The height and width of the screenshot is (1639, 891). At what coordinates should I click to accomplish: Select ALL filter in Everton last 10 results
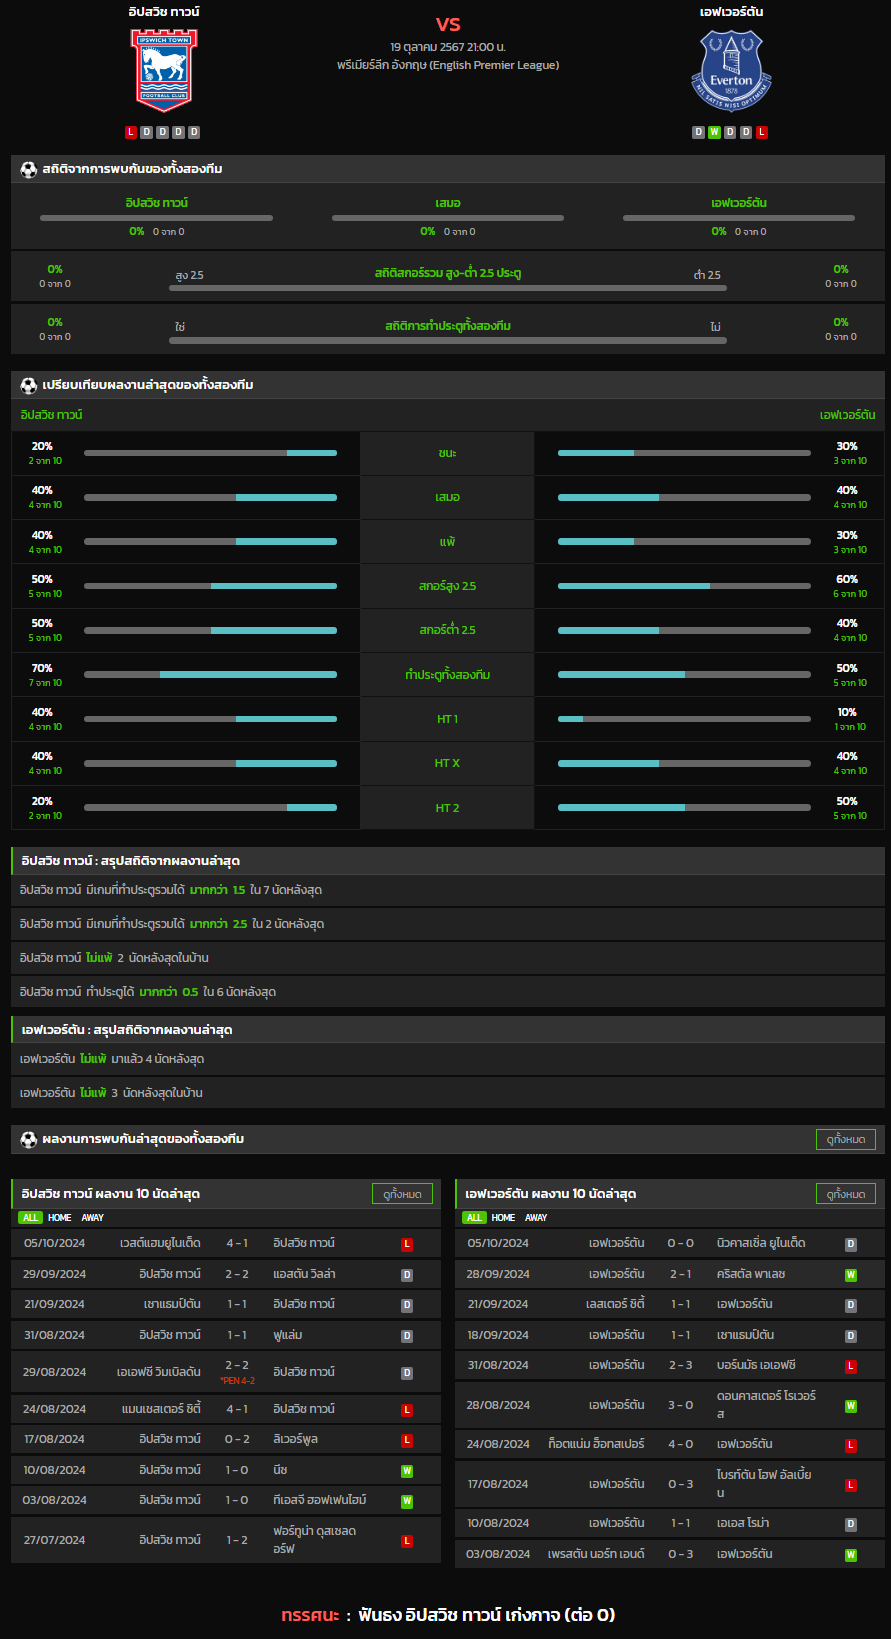[x=474, y=1218]
